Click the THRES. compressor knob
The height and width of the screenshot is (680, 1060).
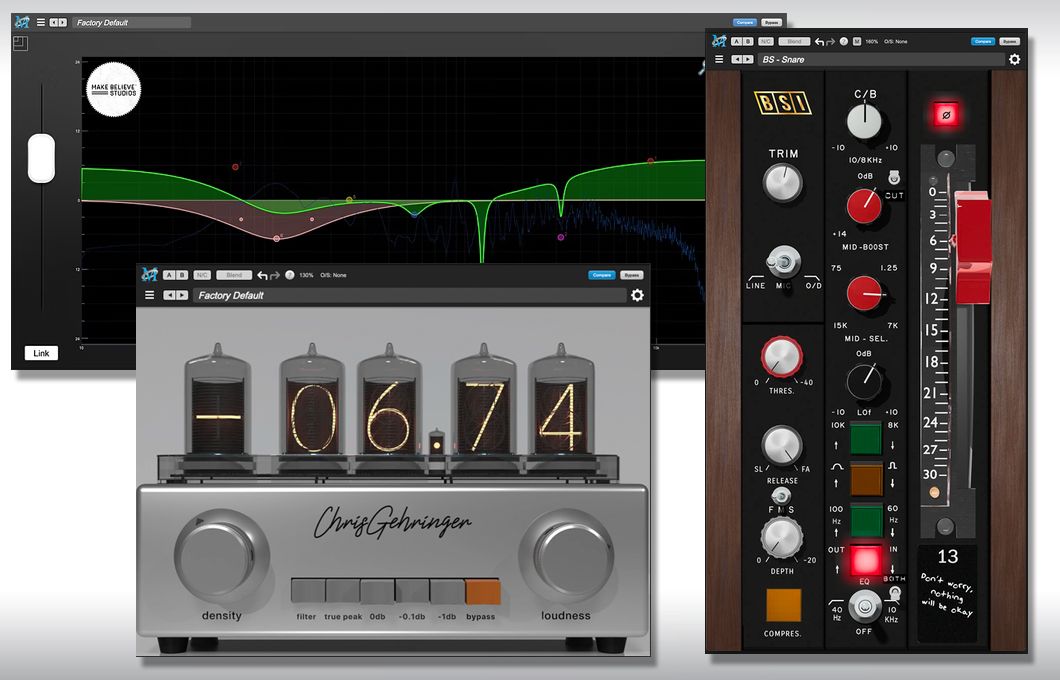coord(781,356)
